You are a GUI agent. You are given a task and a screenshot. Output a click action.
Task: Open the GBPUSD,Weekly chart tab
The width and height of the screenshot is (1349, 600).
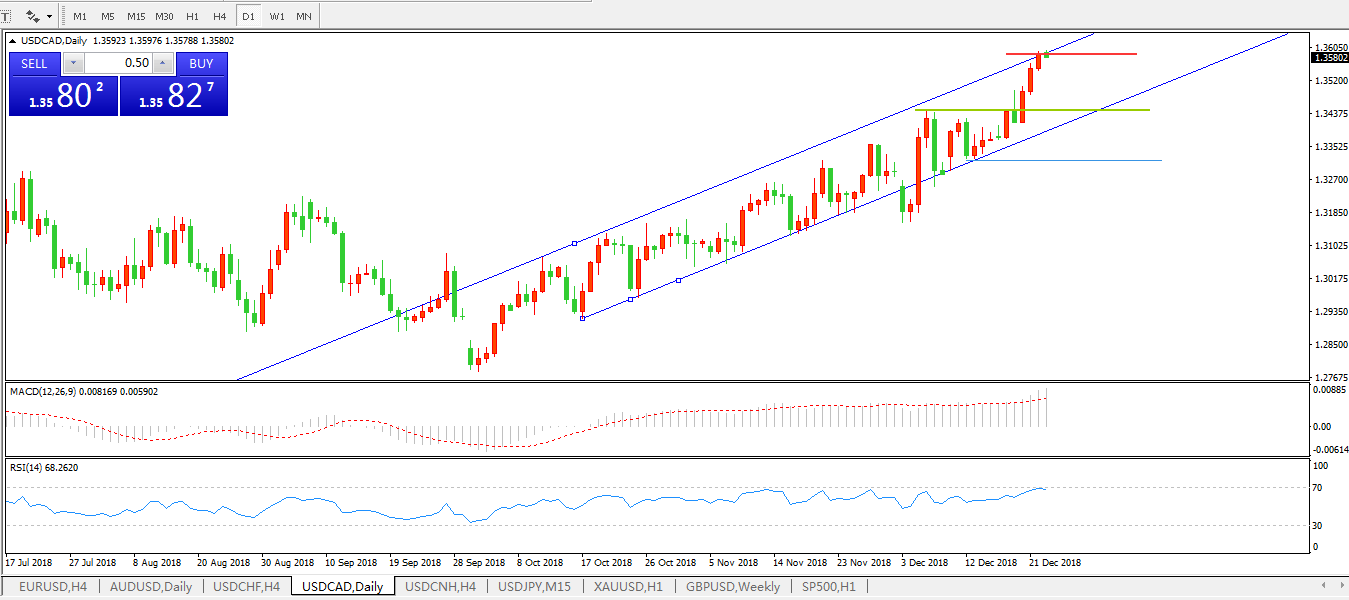[x=732, y=587]
